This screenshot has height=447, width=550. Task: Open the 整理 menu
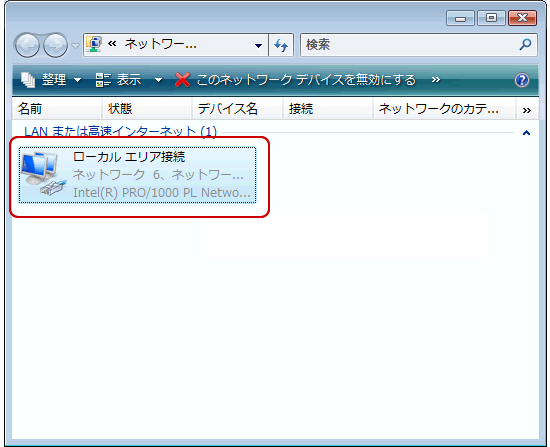[x=51, y=80]
